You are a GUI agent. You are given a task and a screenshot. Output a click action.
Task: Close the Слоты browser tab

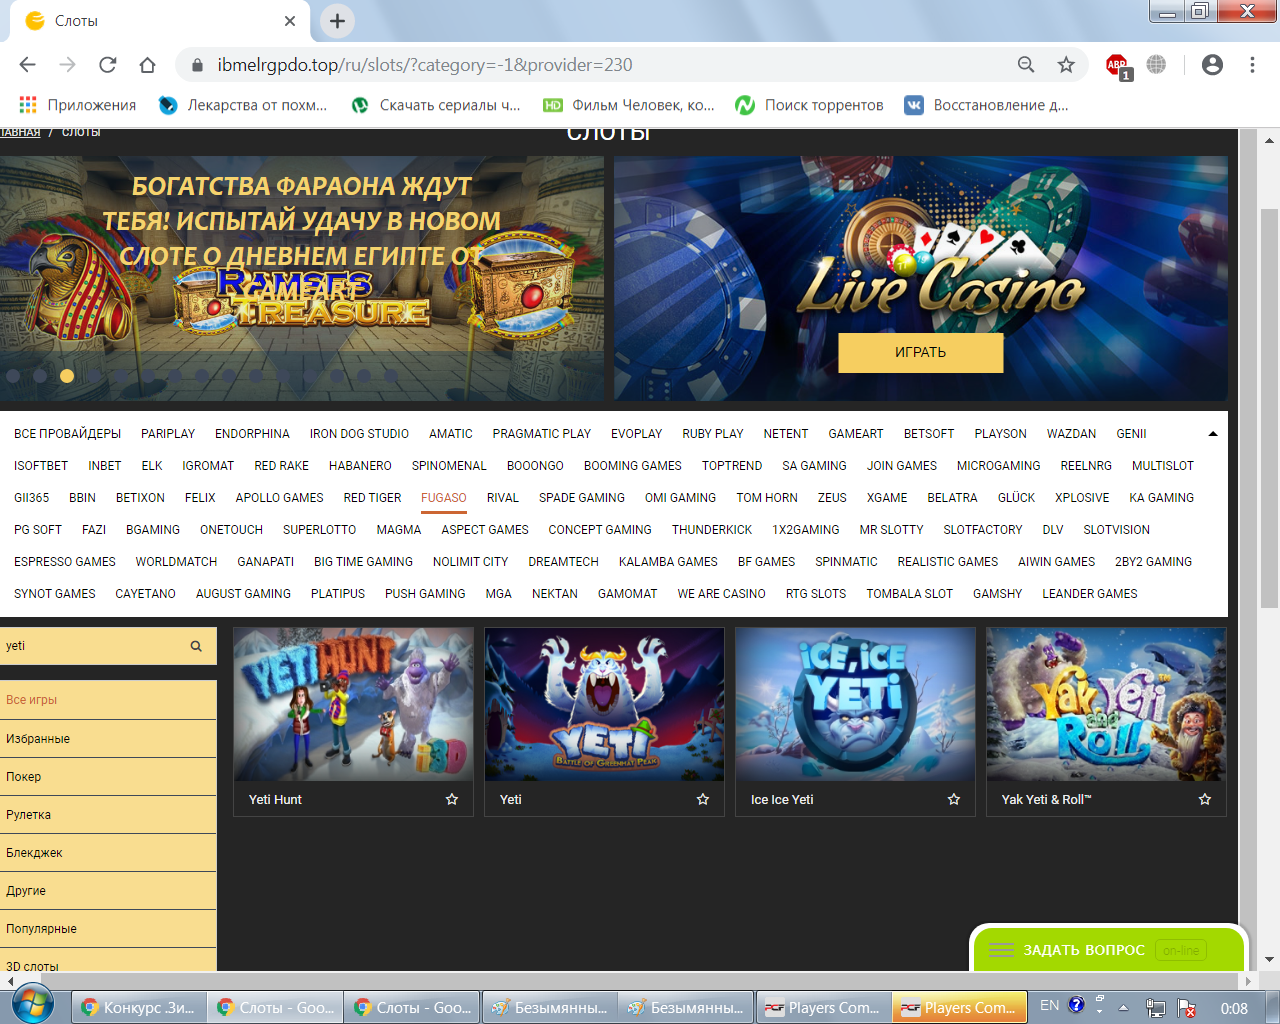[290, 21]
